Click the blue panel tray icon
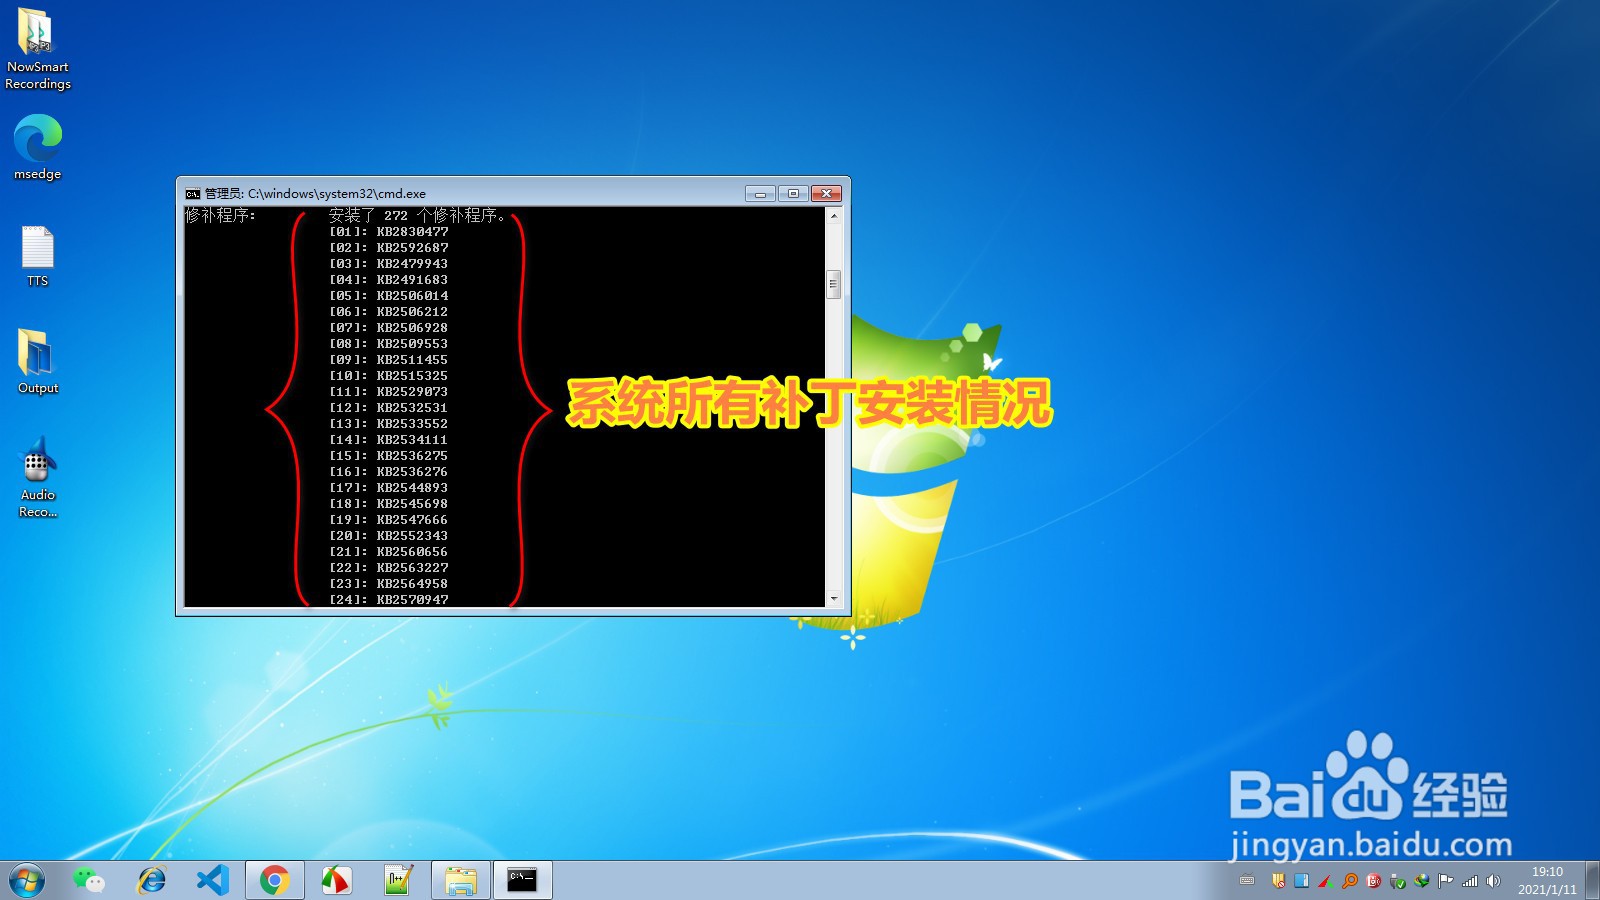1600x900 pixels. click(x=1301, y=881)
